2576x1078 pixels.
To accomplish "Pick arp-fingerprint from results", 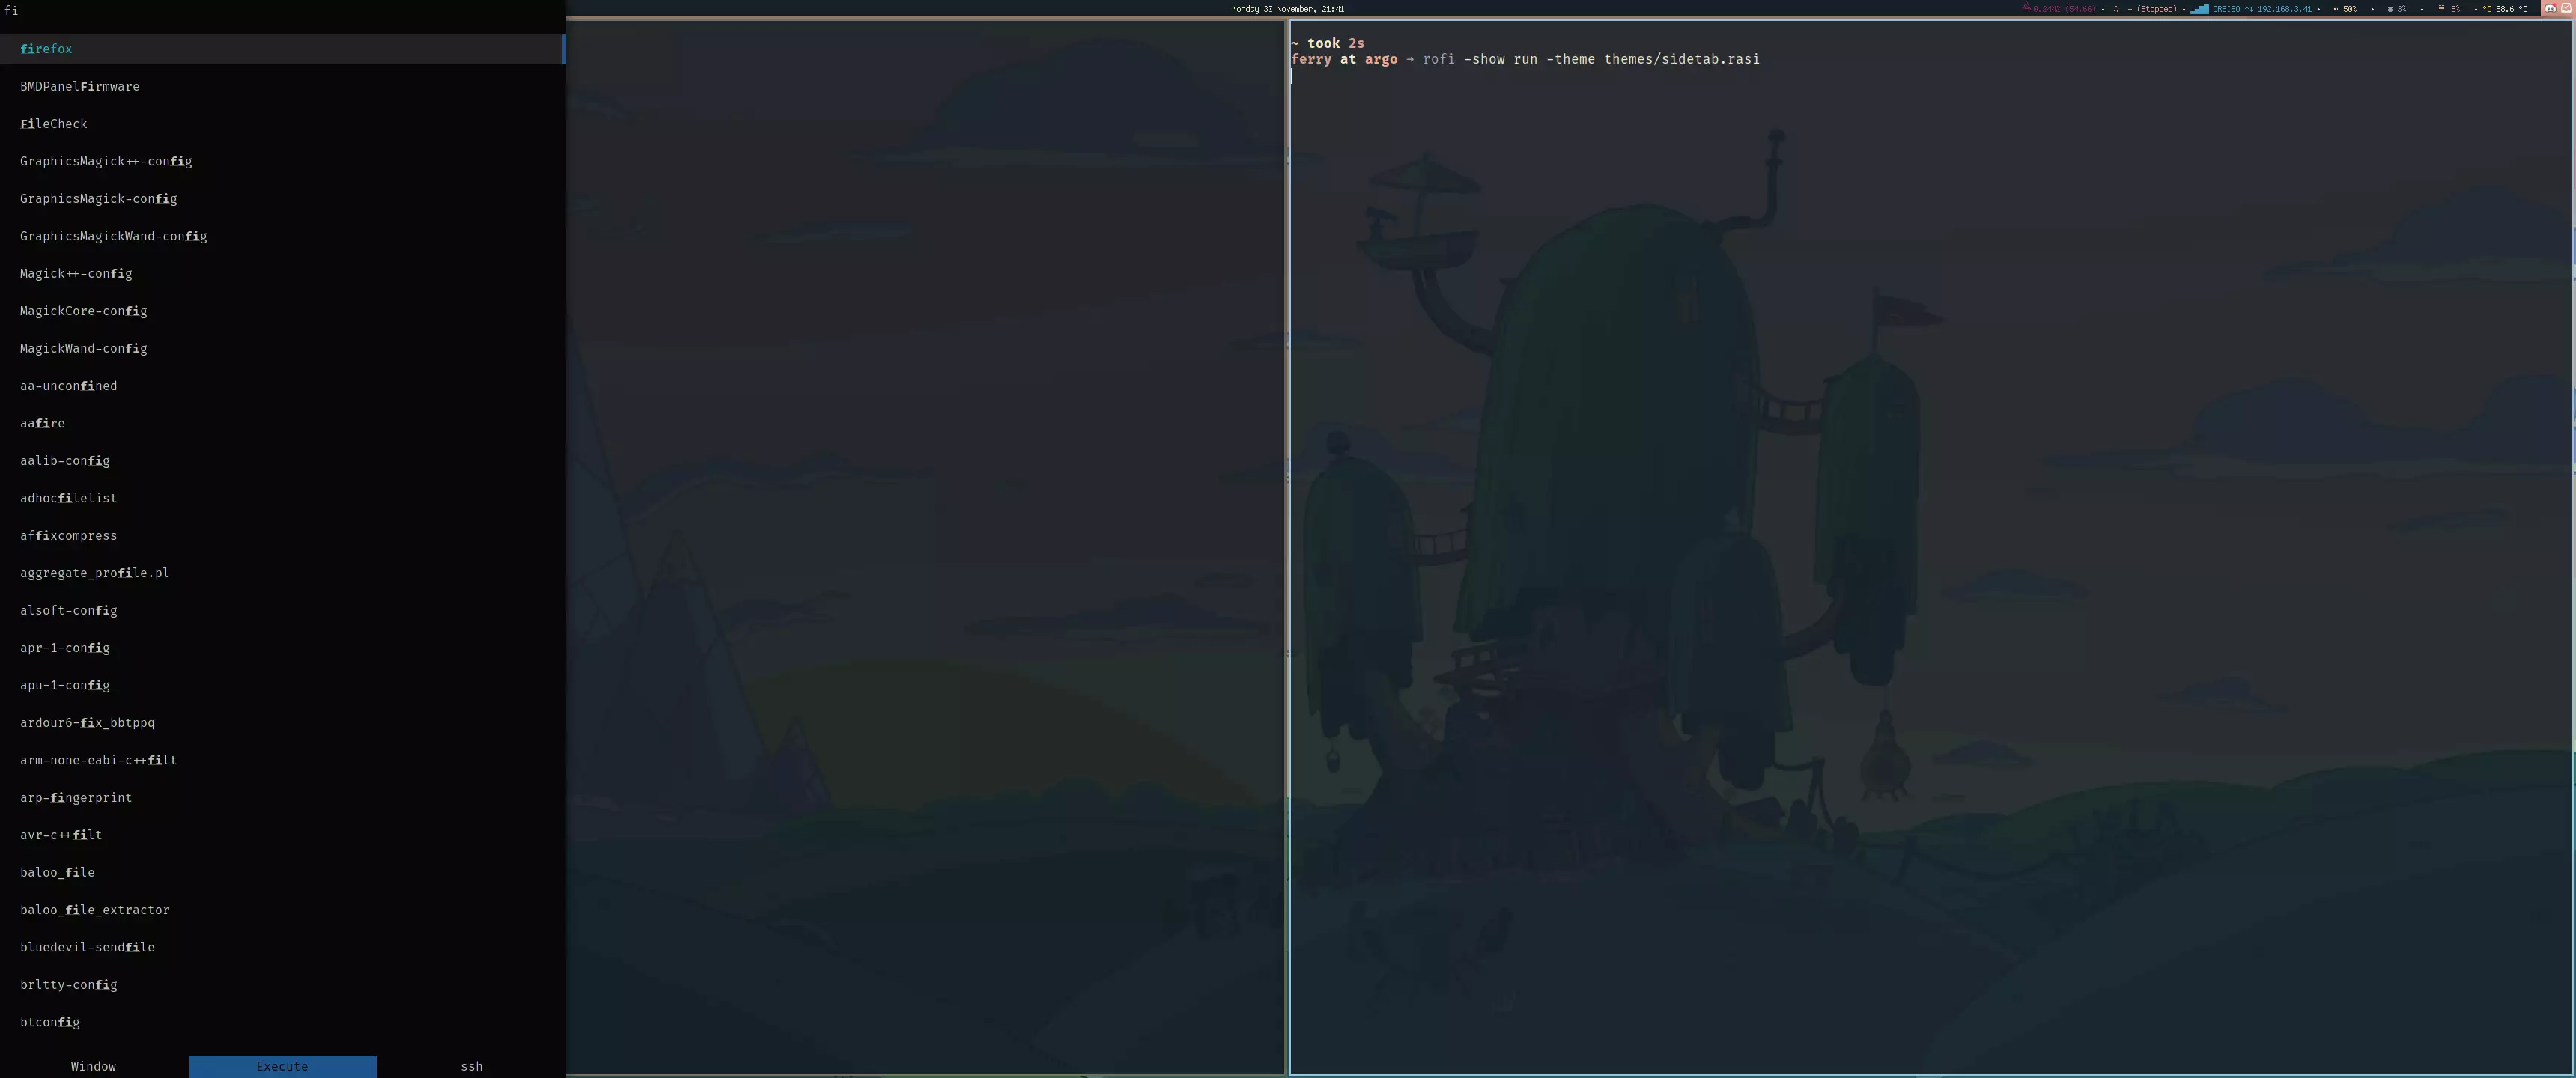I will pyautogui.click(x=282, y=798).
